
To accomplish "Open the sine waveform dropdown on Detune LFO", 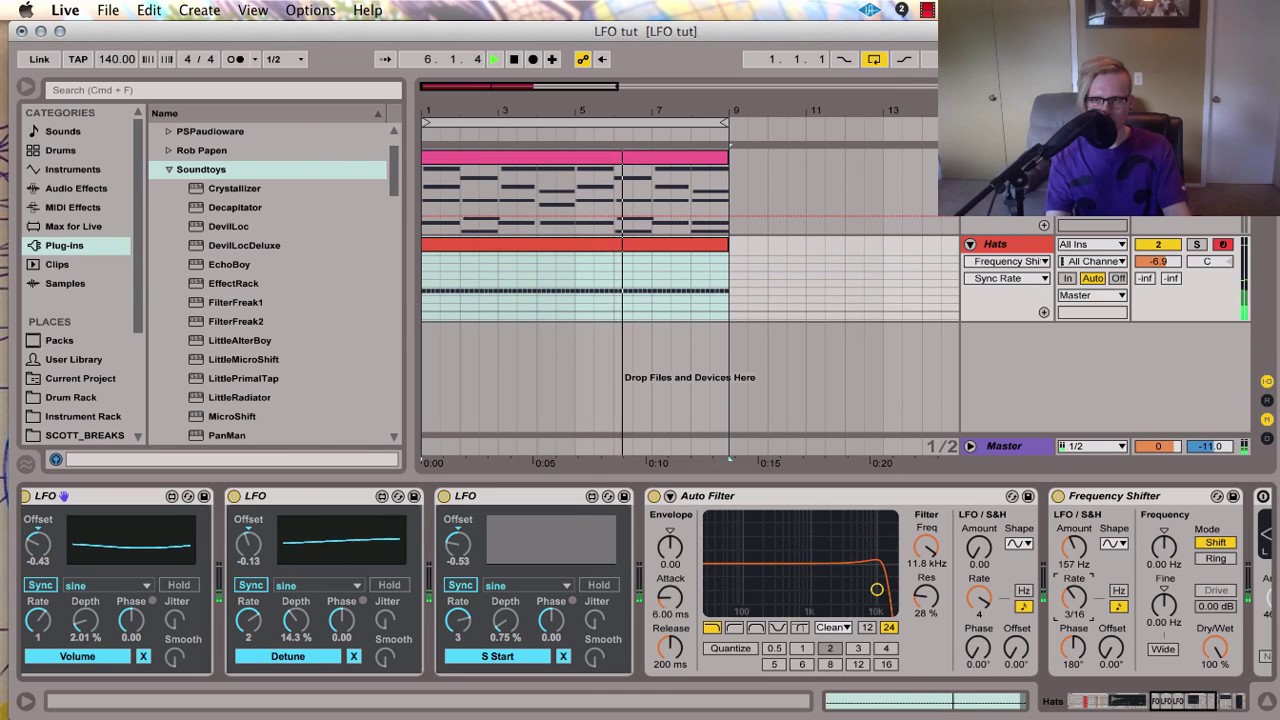I will point(318,585).
